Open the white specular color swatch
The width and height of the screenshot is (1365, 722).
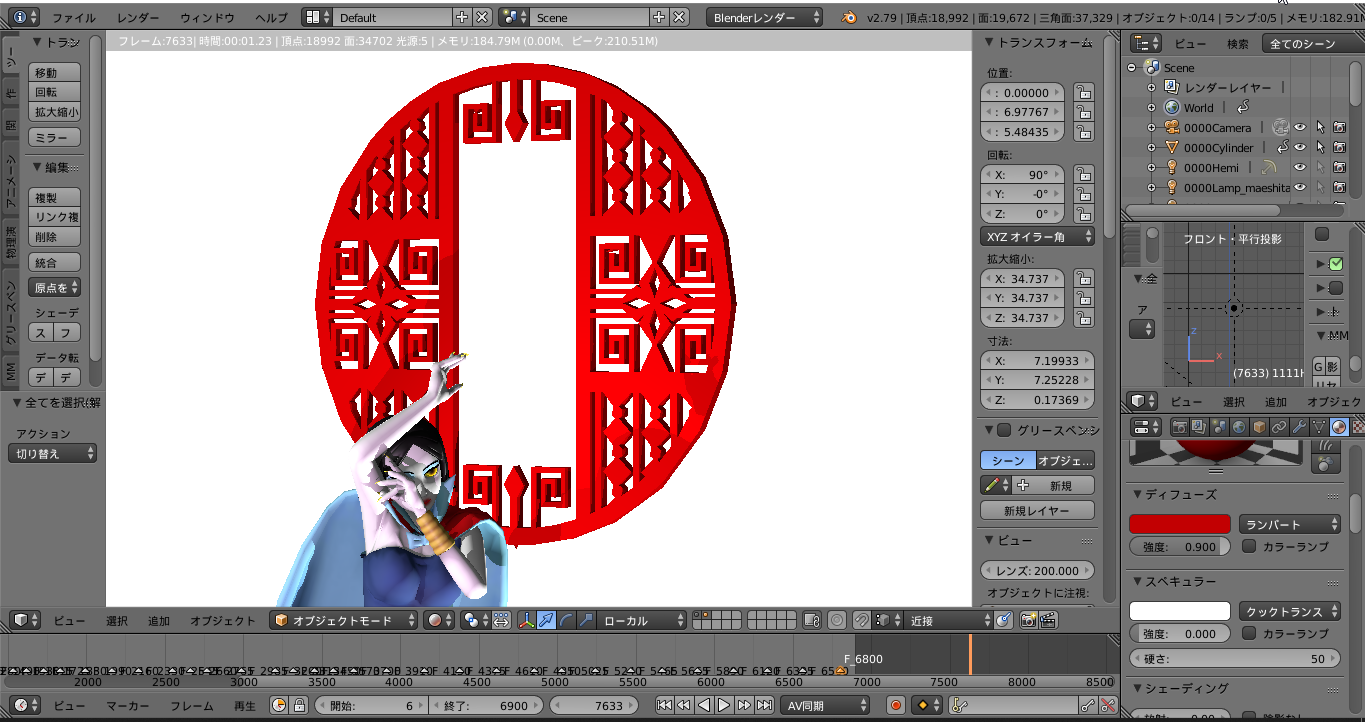pyautogui.click(x=1179, y=612)
